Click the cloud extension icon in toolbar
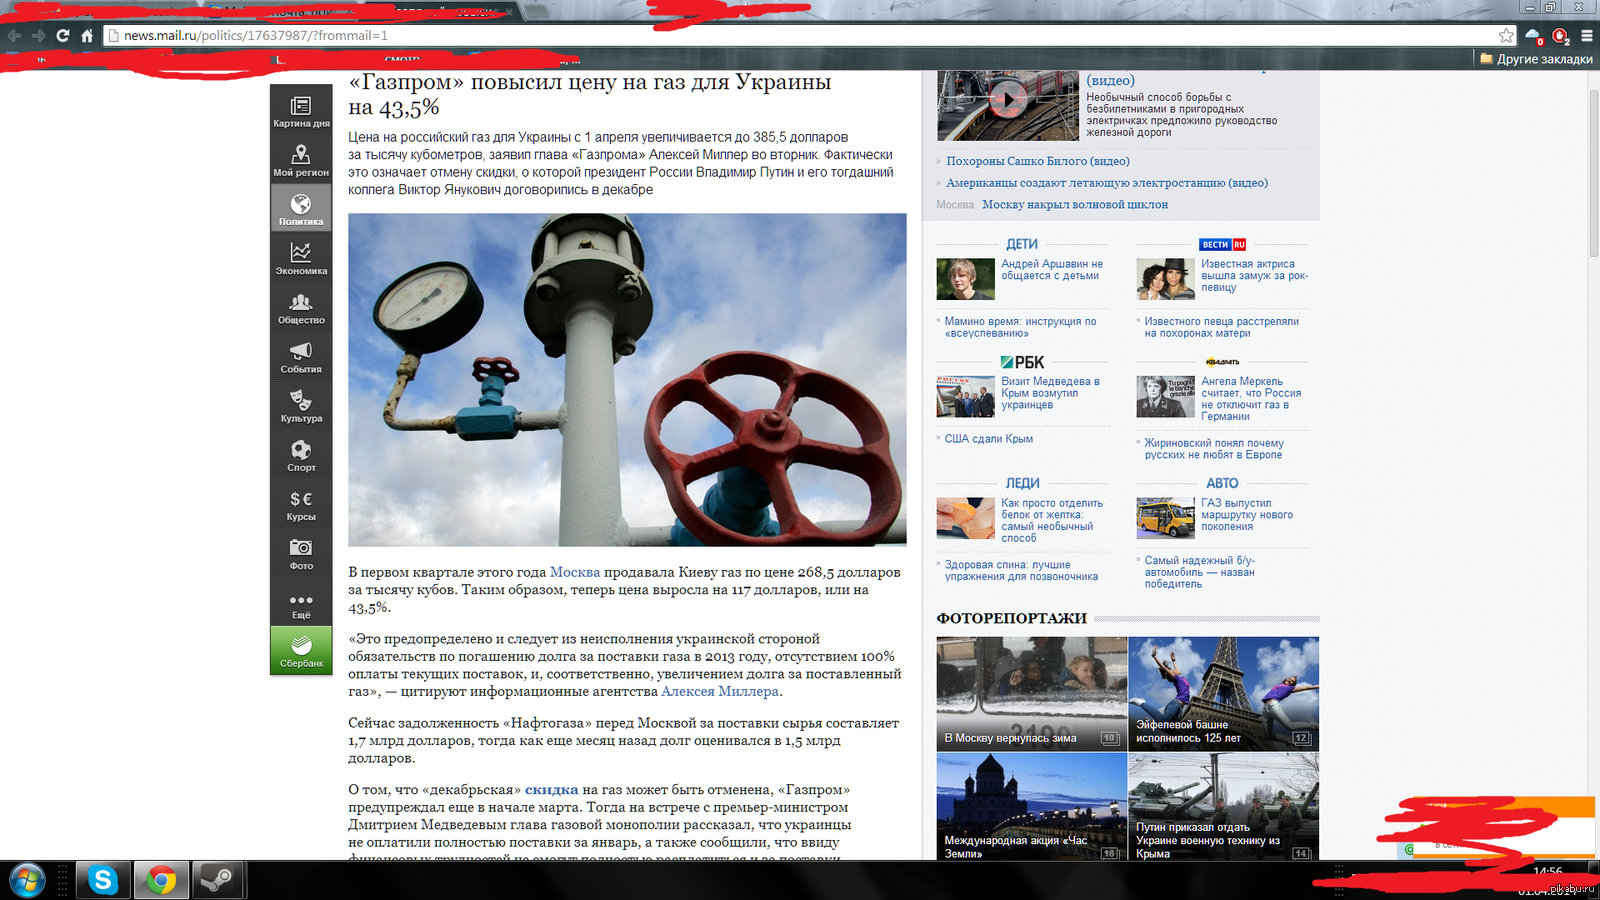The width and height of the screenshot is (1600, 900). click(1533, 36)
